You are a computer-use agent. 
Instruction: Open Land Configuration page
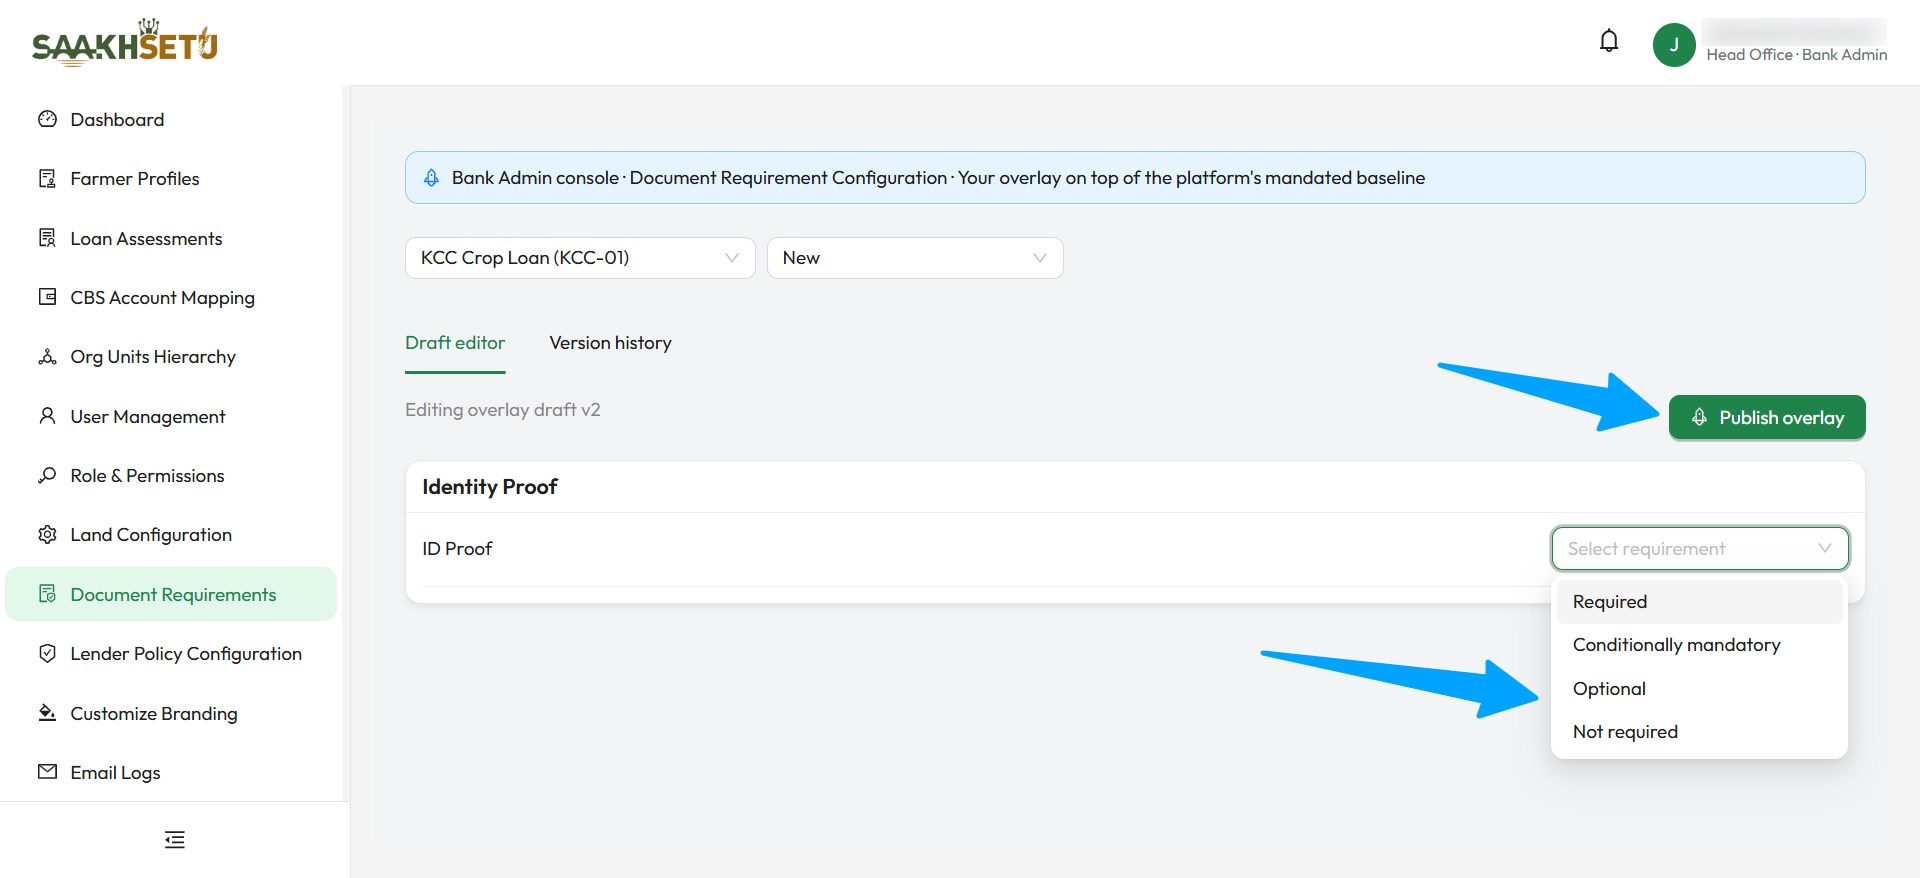[171, 535]
